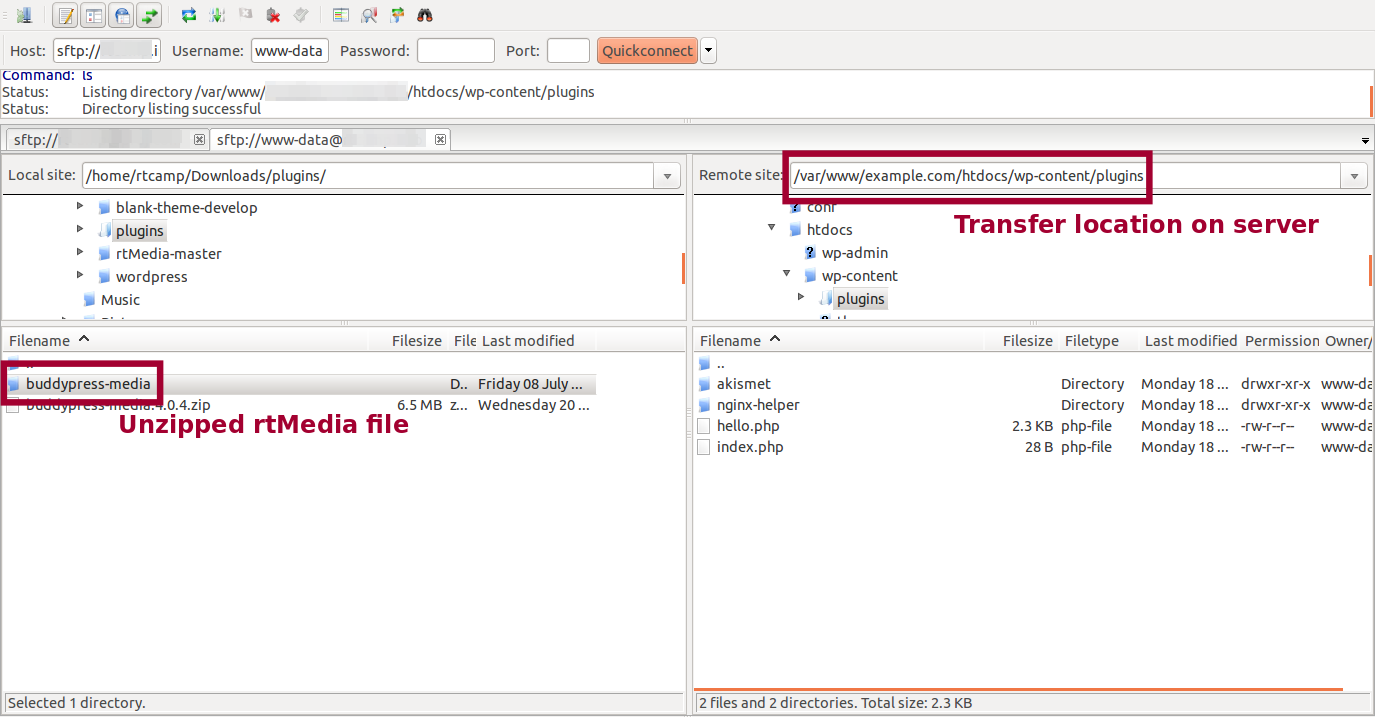Open the Site Manager icon
1375x717 pixels.
coord(24,15)
